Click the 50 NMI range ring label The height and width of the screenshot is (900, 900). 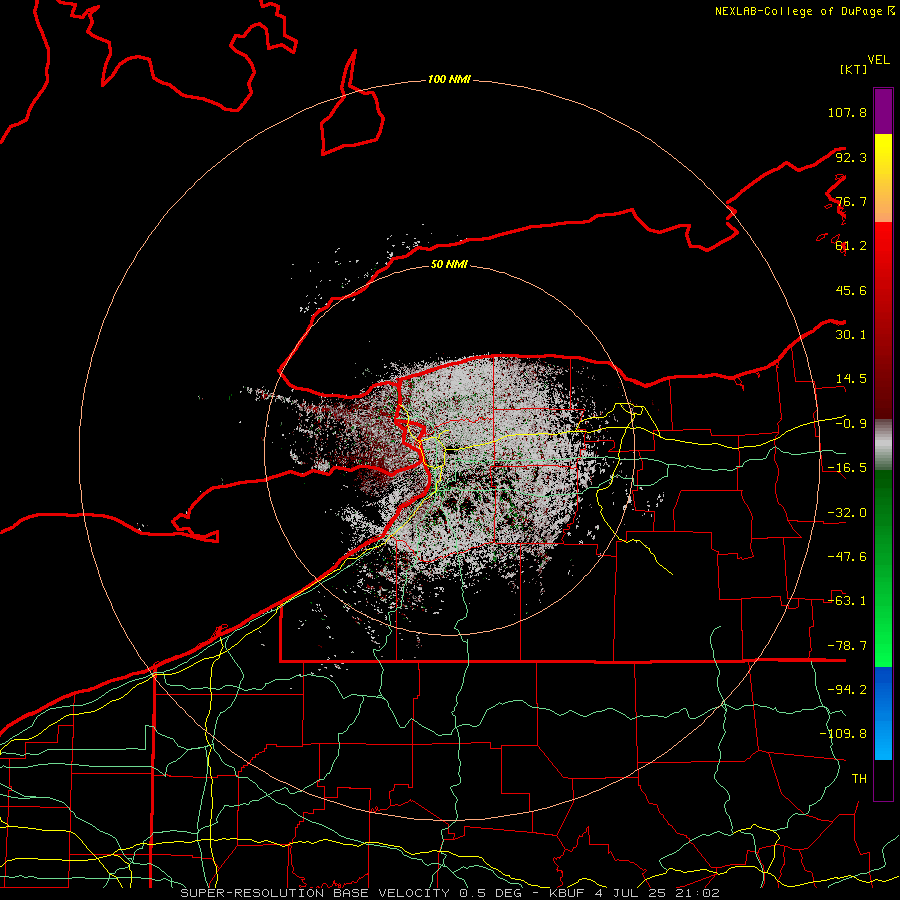click(x=449, y=265)
